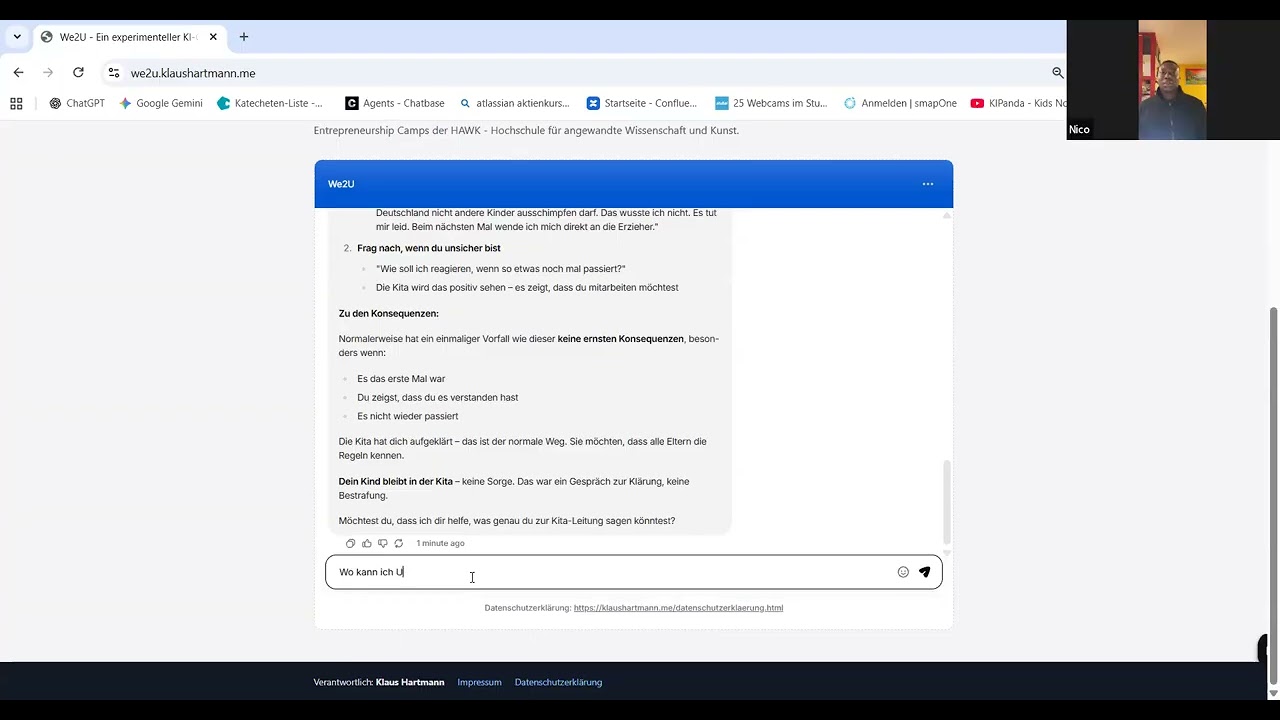Open the 25 Webcams bookmark

[771, 103]
